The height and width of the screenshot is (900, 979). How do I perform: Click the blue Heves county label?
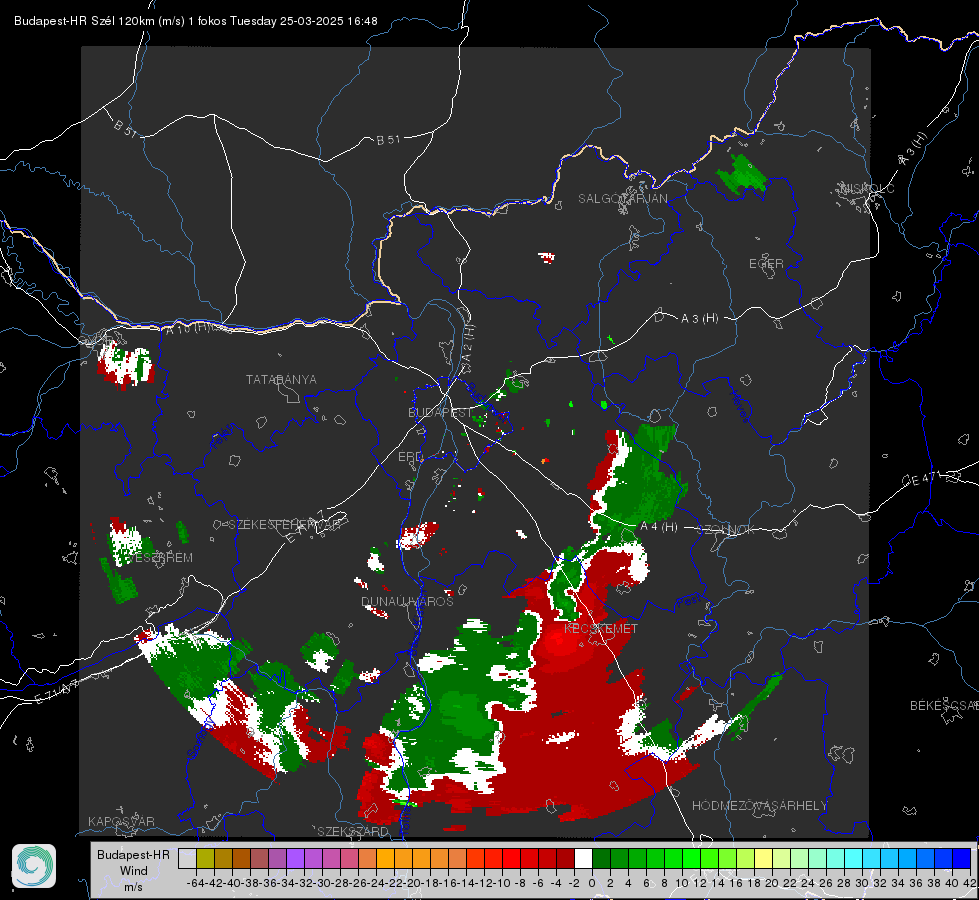click(739, 406)
